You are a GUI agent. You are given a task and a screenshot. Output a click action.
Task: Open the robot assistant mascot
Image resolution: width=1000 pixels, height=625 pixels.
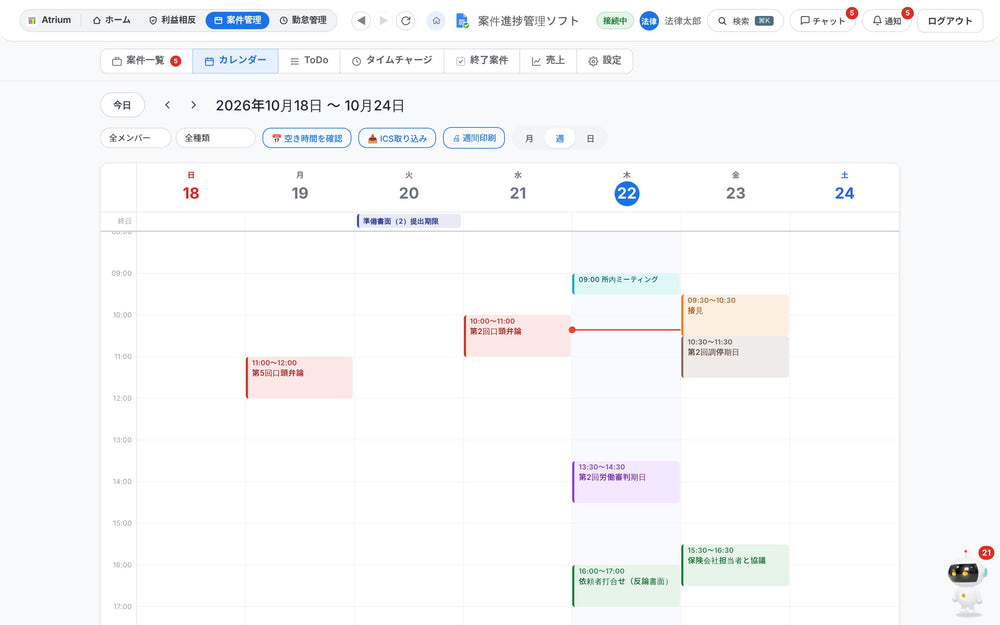click(x=967, y=584)
